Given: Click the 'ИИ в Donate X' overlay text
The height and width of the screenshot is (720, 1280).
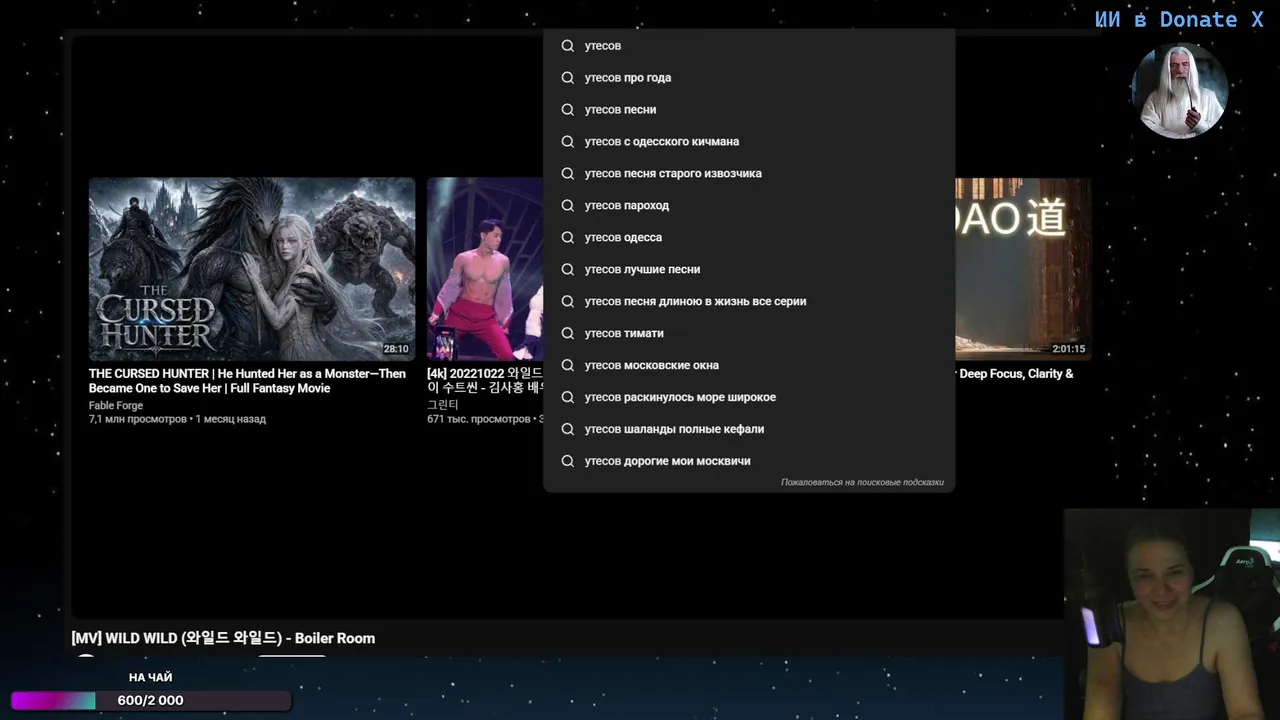Looking at the screenshot, I should [x=1179, y=20].
